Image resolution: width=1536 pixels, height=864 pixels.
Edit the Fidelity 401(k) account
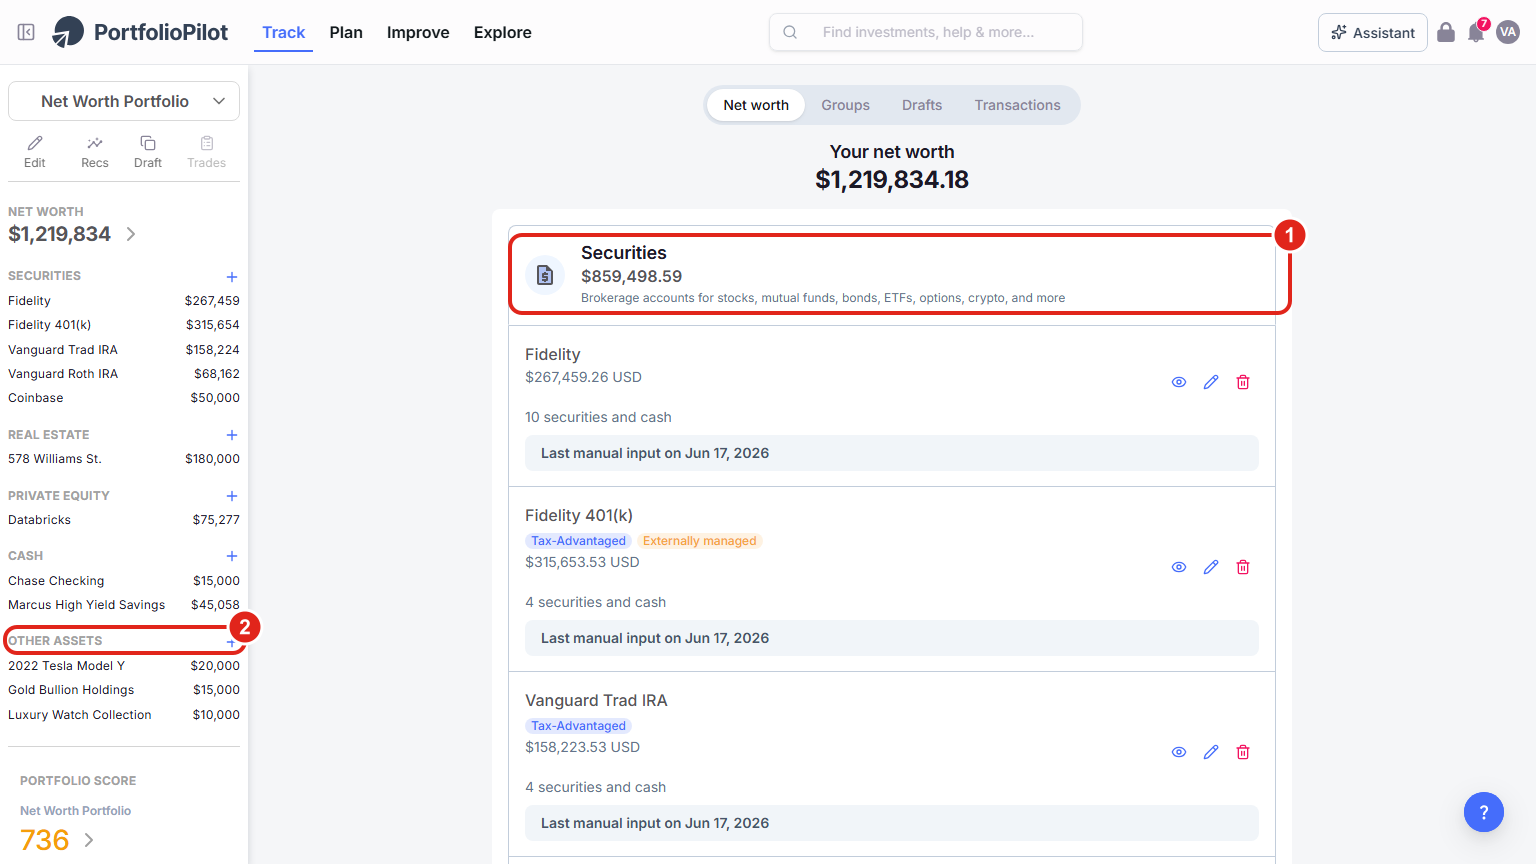click(1211, 567)
